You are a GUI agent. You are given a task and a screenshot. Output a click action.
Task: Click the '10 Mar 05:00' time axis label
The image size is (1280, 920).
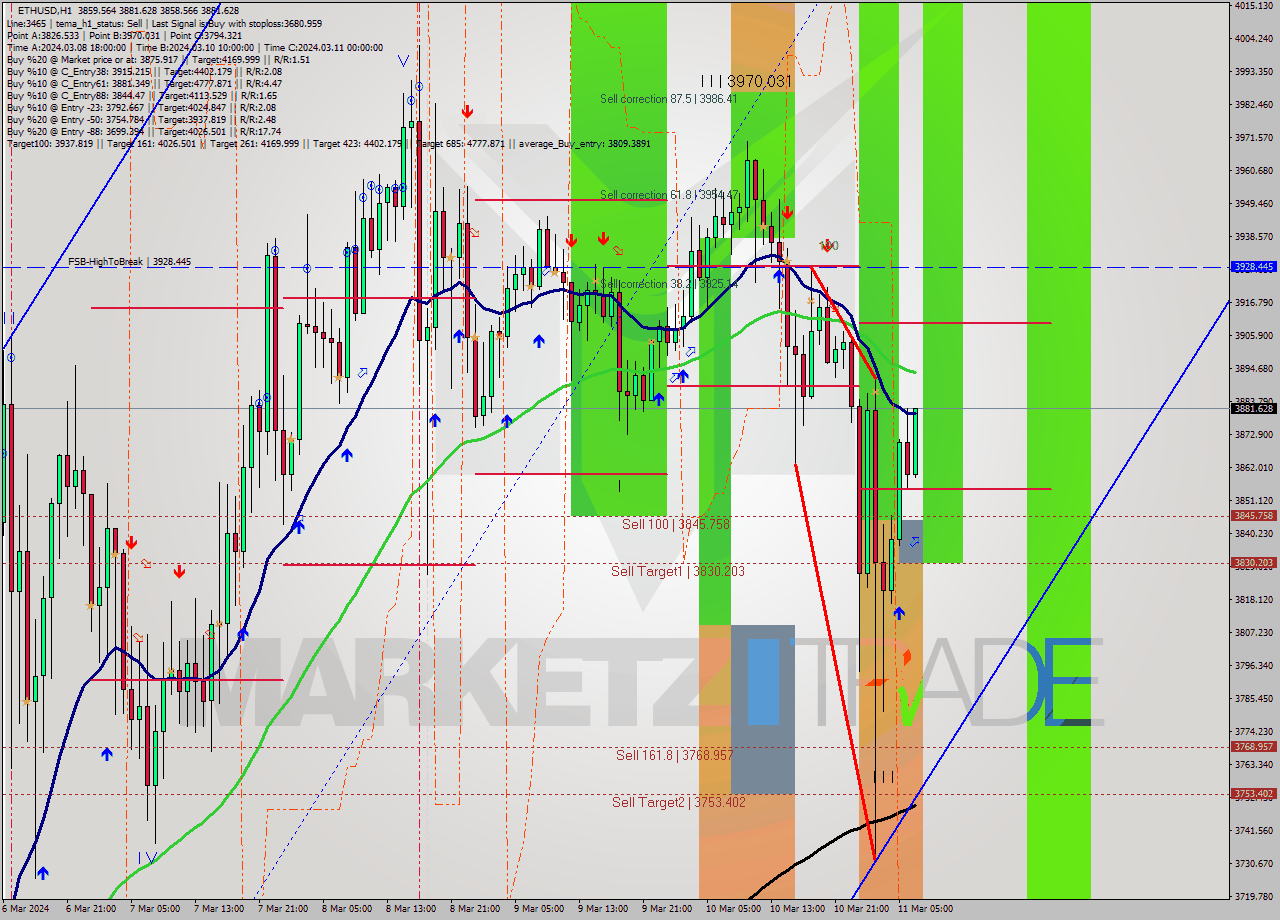tap(733, 909)
